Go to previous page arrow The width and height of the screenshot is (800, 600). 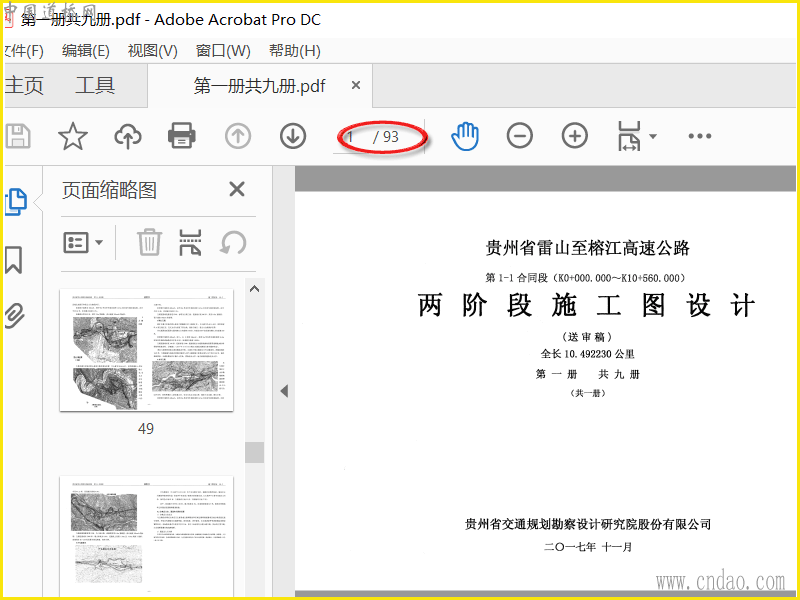[x=238, y=136]
